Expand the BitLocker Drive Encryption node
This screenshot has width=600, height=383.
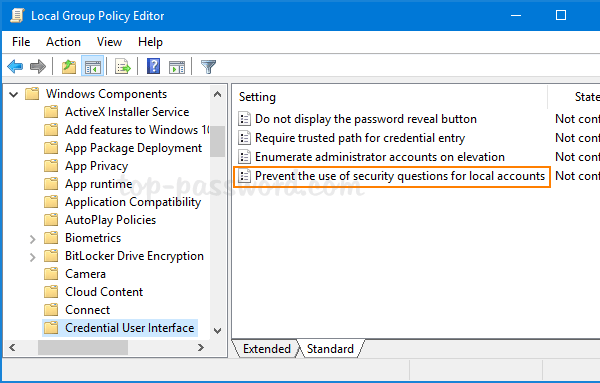[33, 257]
